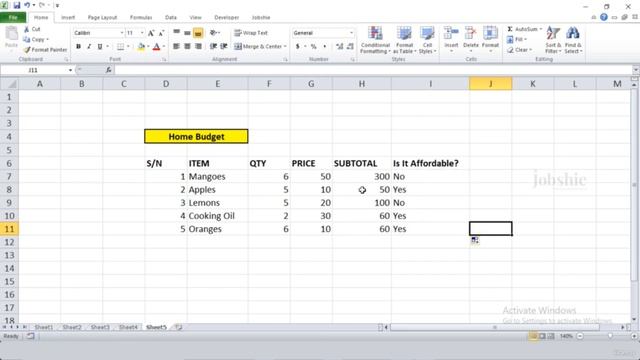
Task: Open Find & Select menu
Action: pos(573,40)
